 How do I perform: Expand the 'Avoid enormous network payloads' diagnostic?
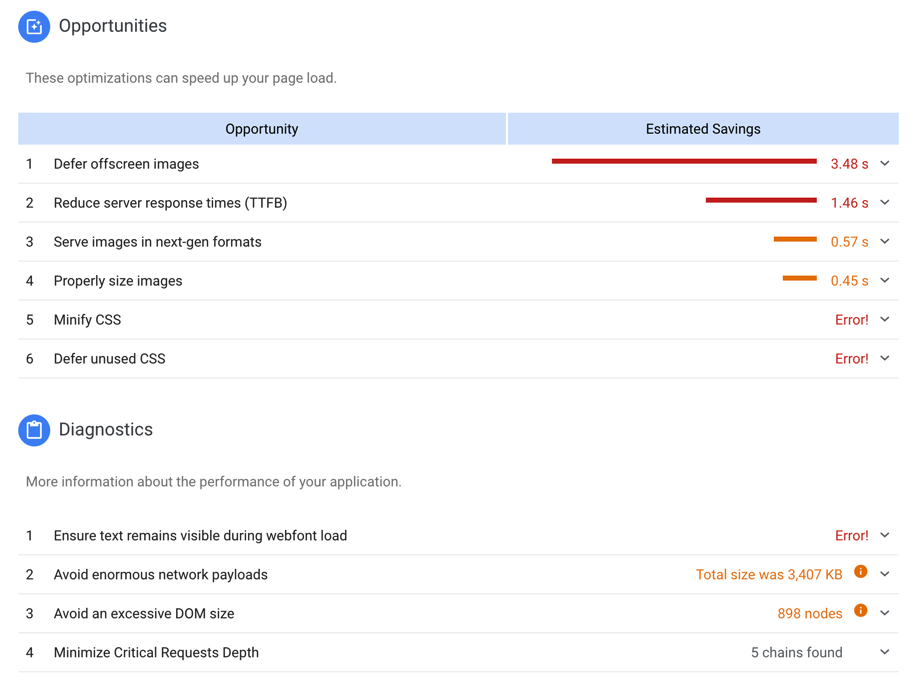point(884,574)
